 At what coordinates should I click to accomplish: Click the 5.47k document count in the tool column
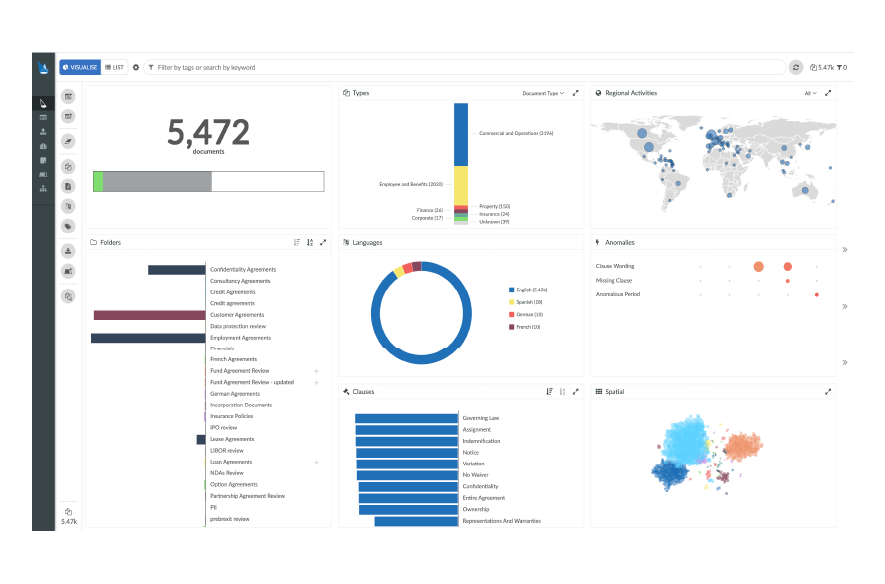pyautogui.click(x=69, y=517)
